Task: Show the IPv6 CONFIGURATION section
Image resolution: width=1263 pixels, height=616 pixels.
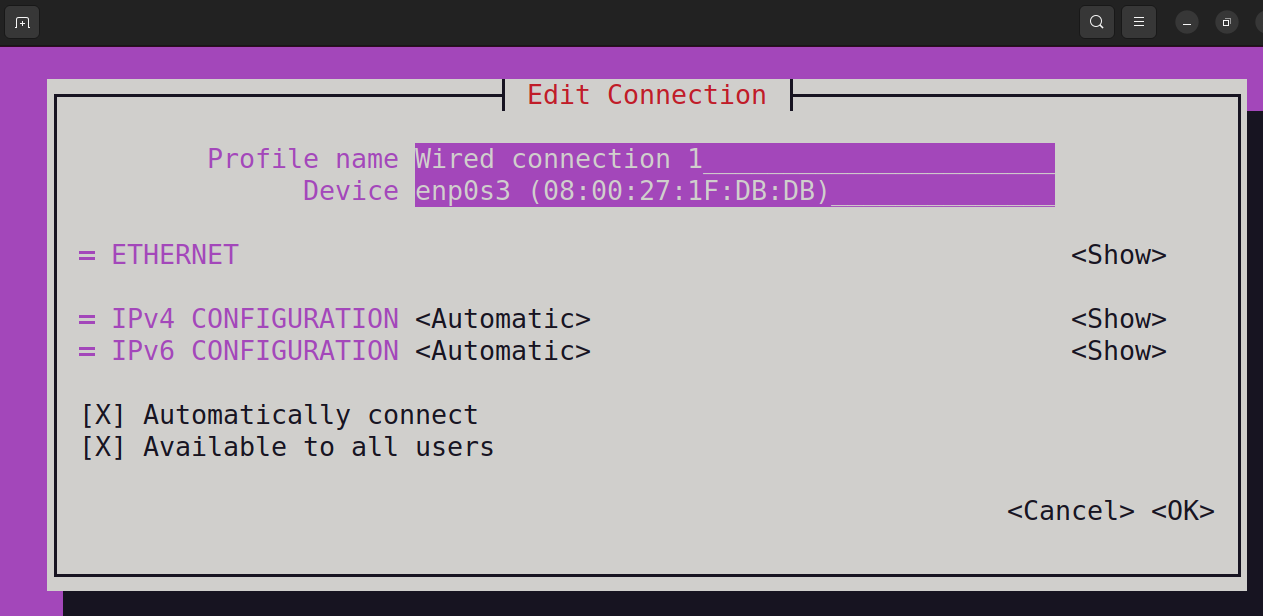Action: coord(1119,351)
